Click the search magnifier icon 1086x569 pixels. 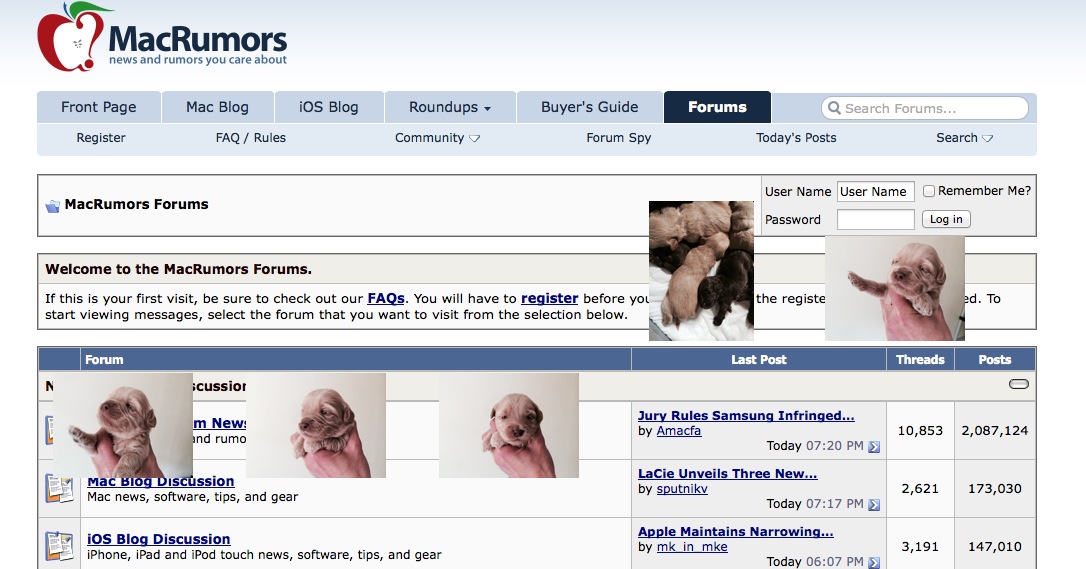(835, 108)
